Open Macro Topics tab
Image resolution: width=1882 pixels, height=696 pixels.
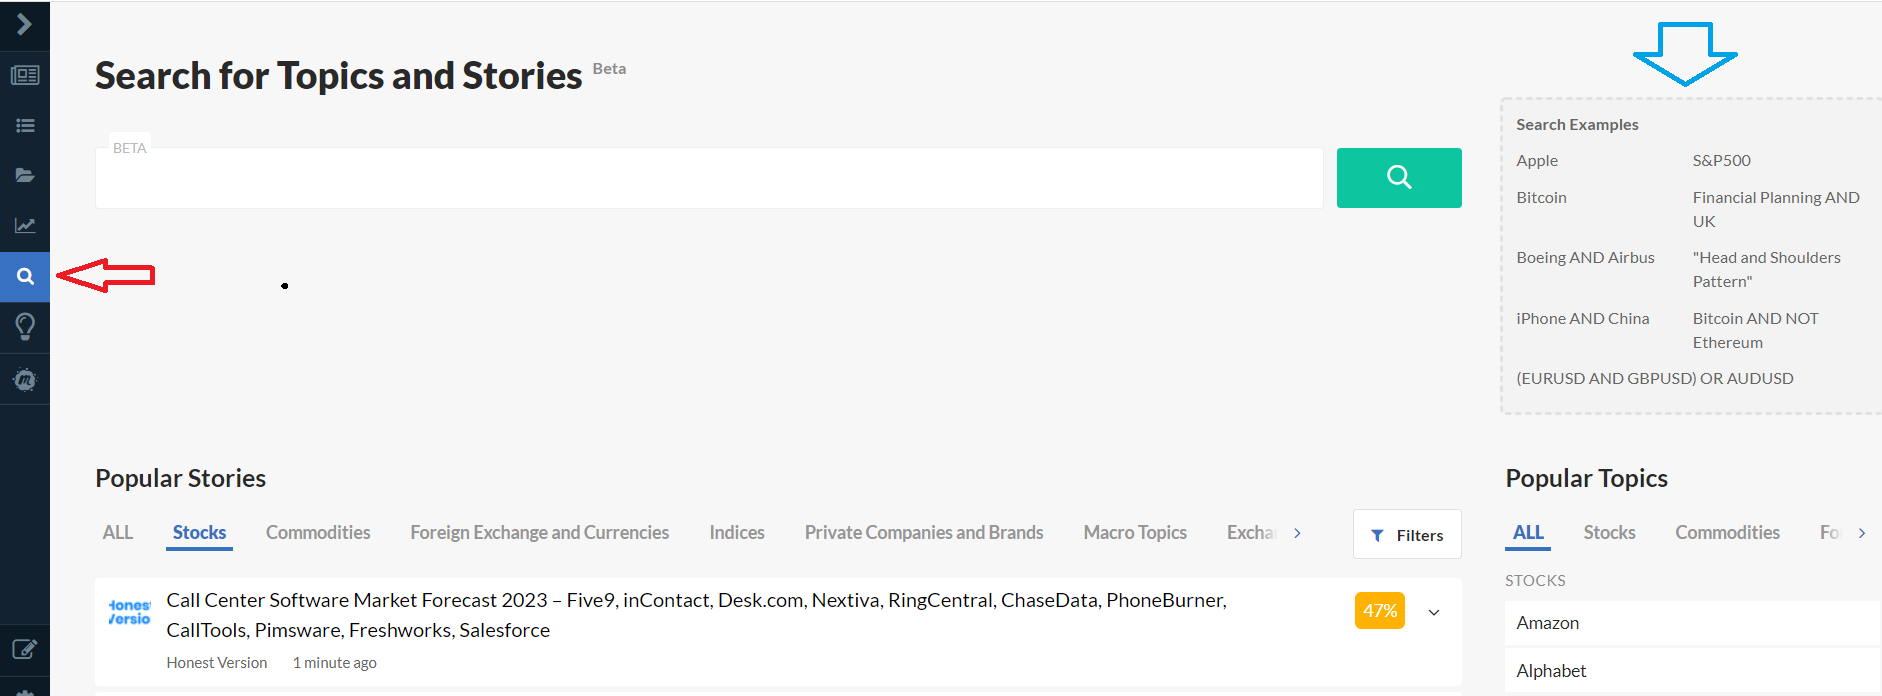click(x=1135, y=533)
